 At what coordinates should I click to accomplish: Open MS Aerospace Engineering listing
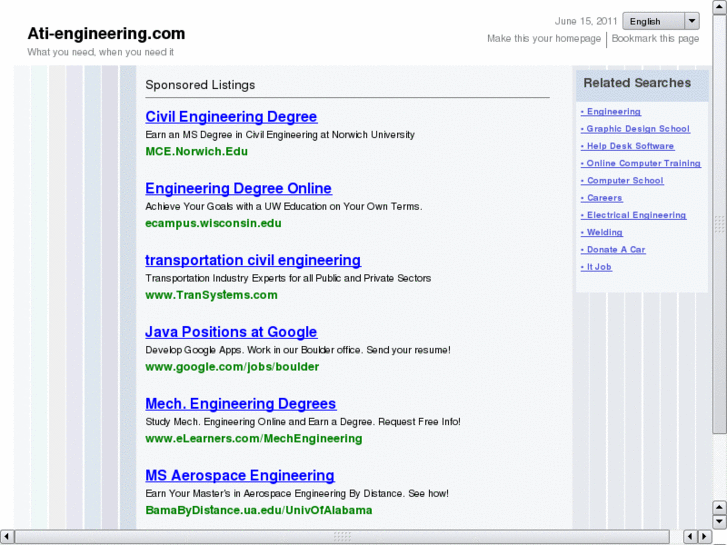[240, 475]
